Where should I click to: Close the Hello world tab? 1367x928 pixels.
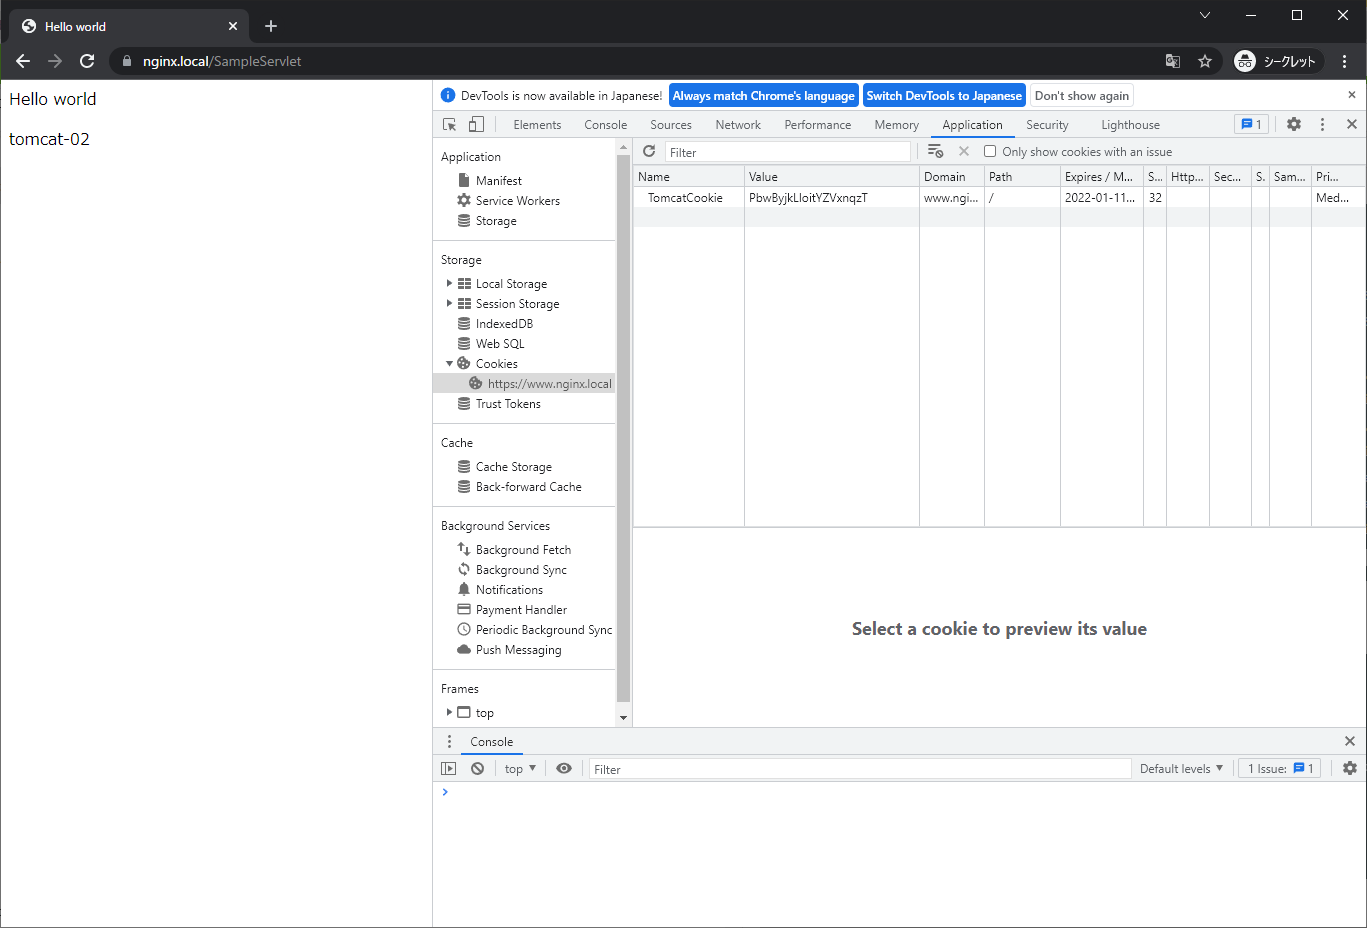(233, 26)
